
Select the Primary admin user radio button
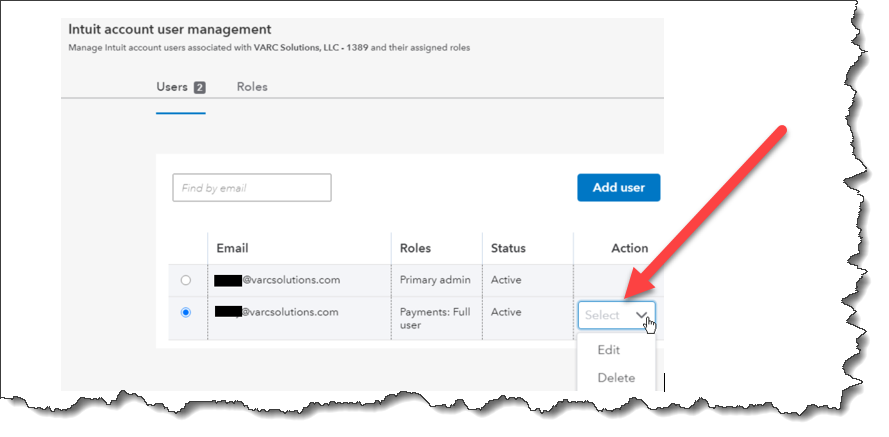(185, 280)
